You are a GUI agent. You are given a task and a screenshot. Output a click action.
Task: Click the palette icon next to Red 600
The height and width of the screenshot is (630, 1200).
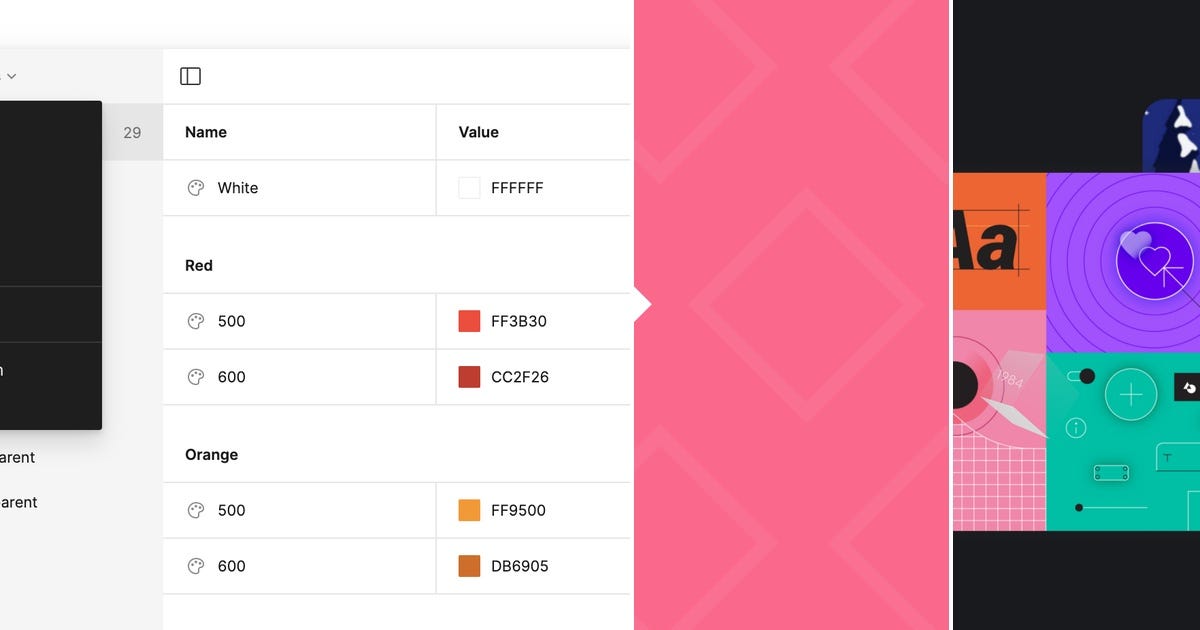pos(196,377)
